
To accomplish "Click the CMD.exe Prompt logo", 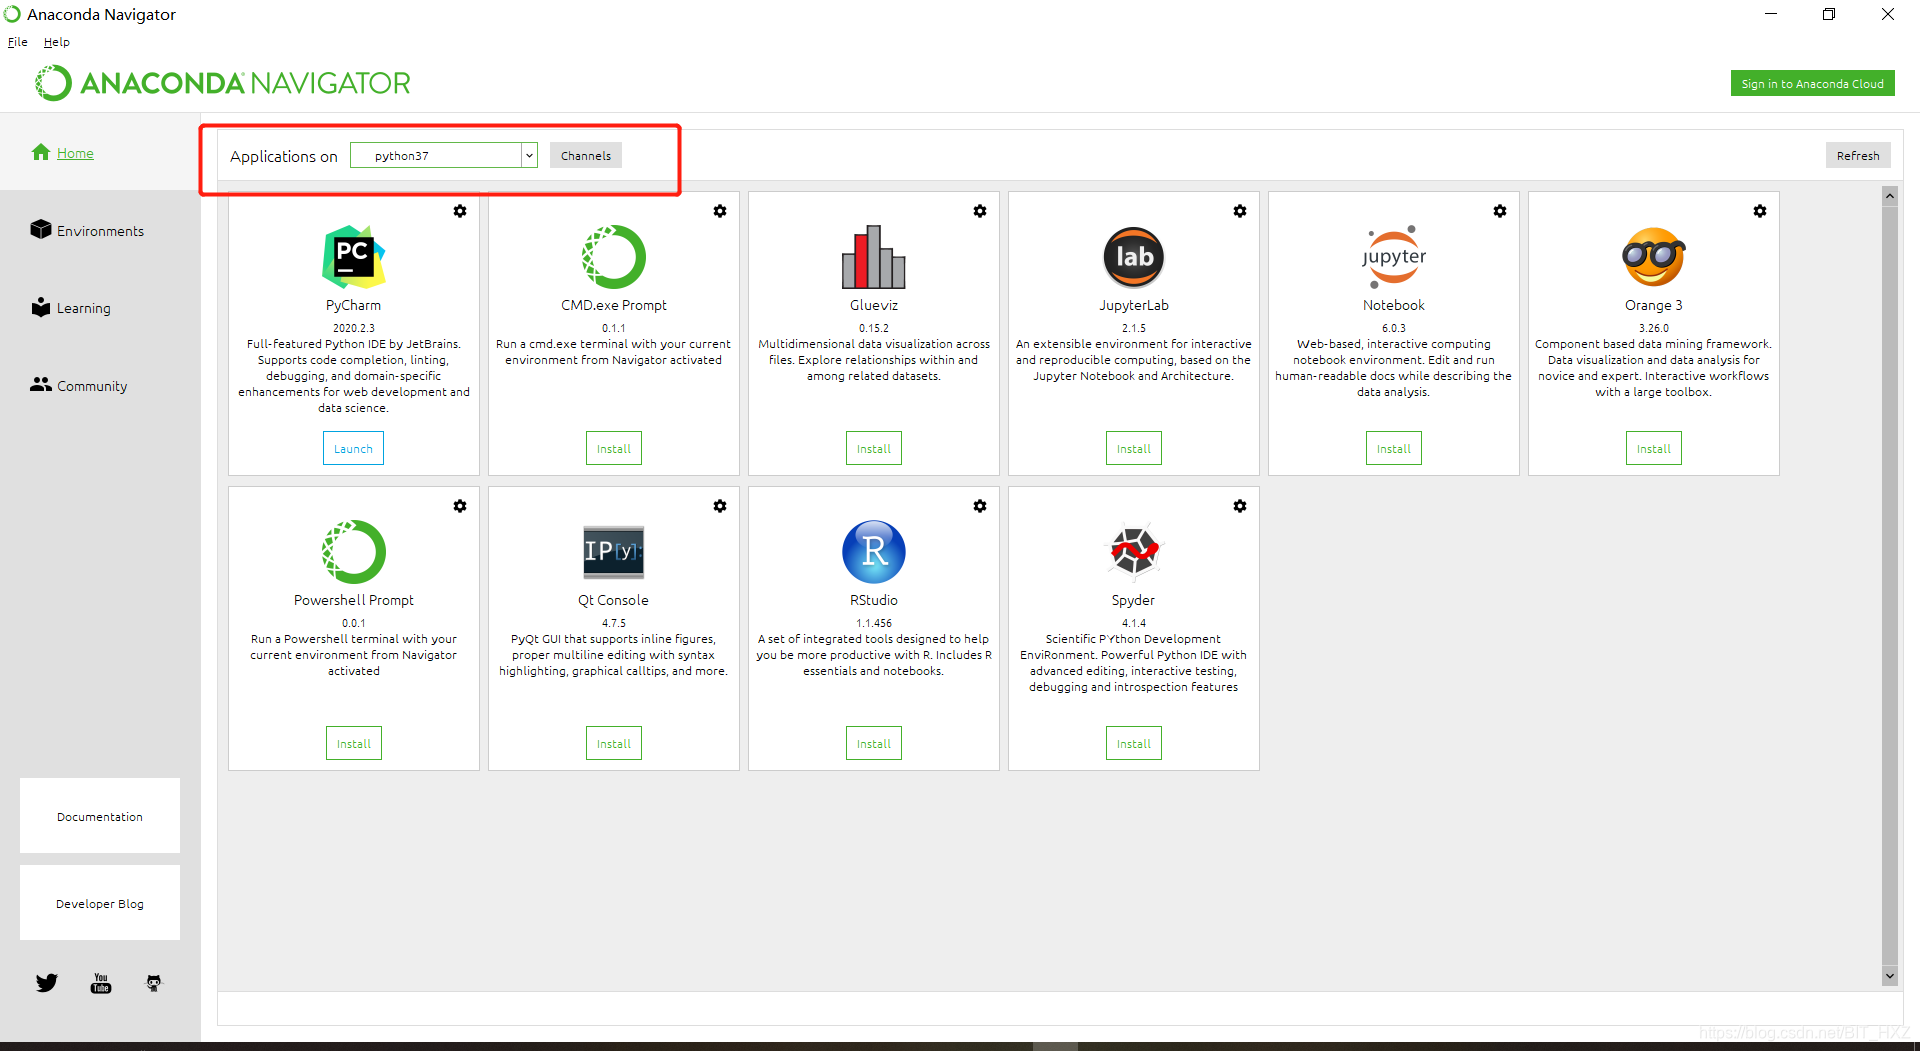I will coord(614,257).
